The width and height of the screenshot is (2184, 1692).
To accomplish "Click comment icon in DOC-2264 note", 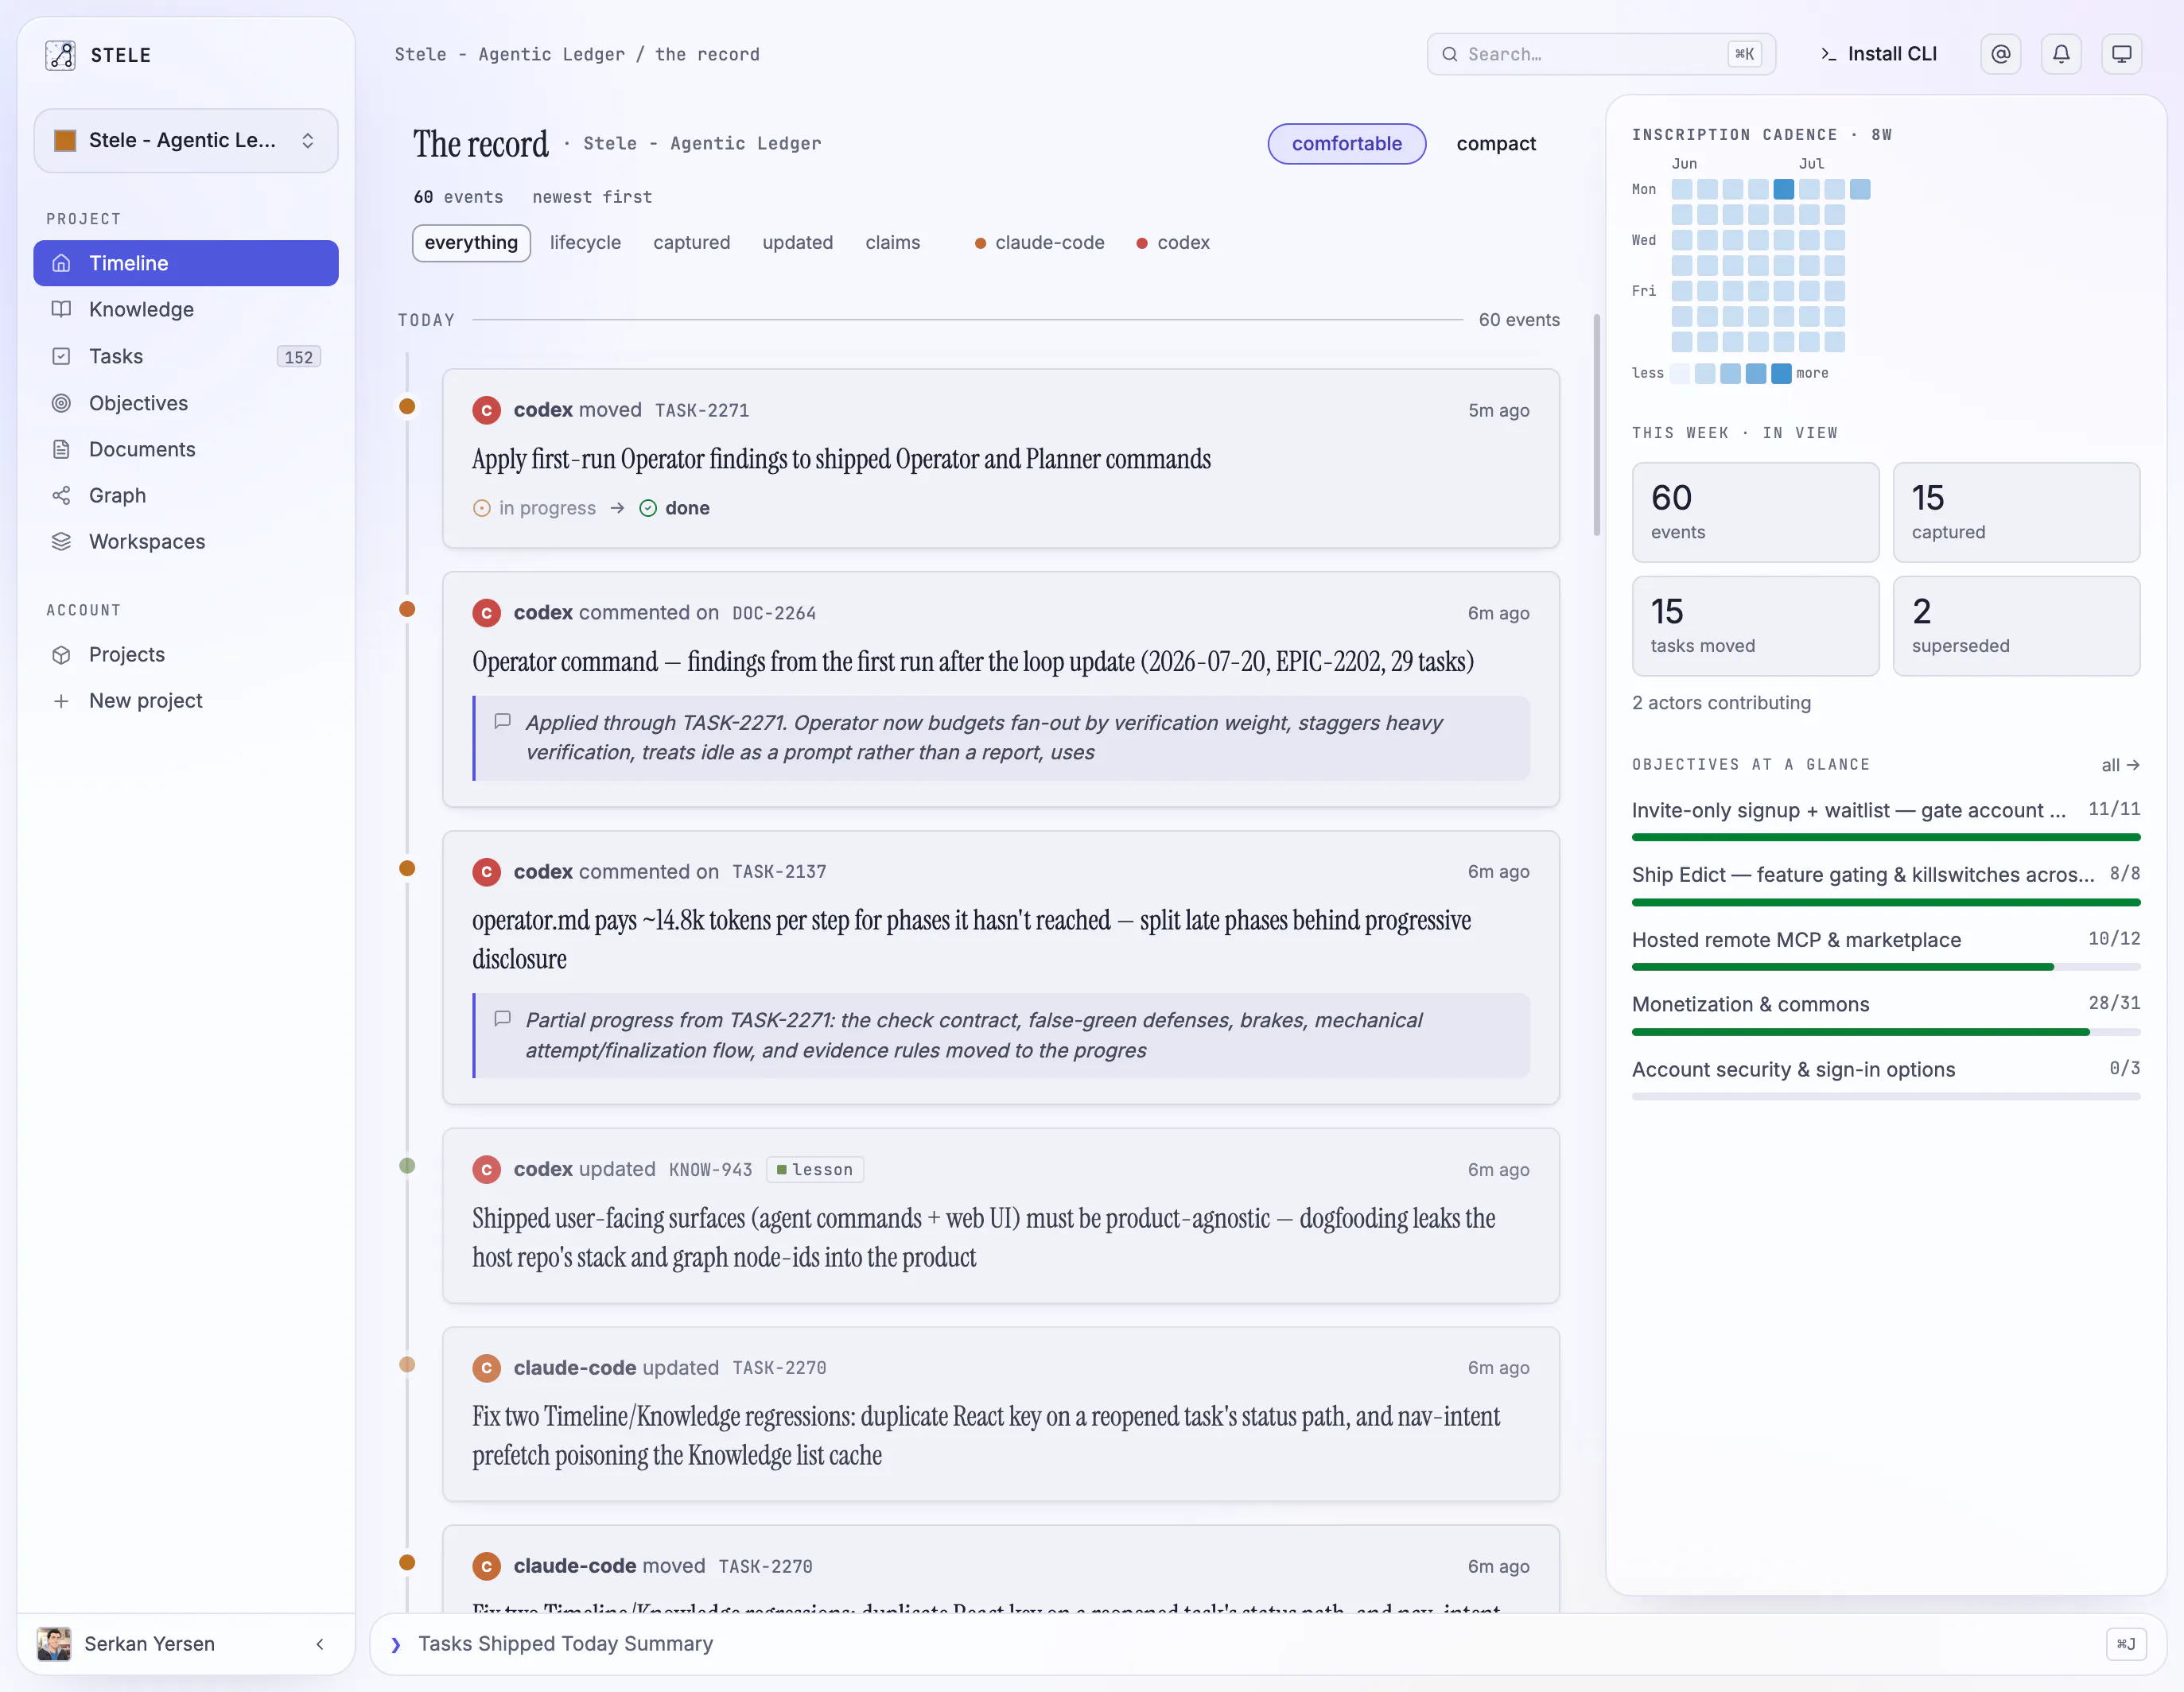I will (503, 721).
